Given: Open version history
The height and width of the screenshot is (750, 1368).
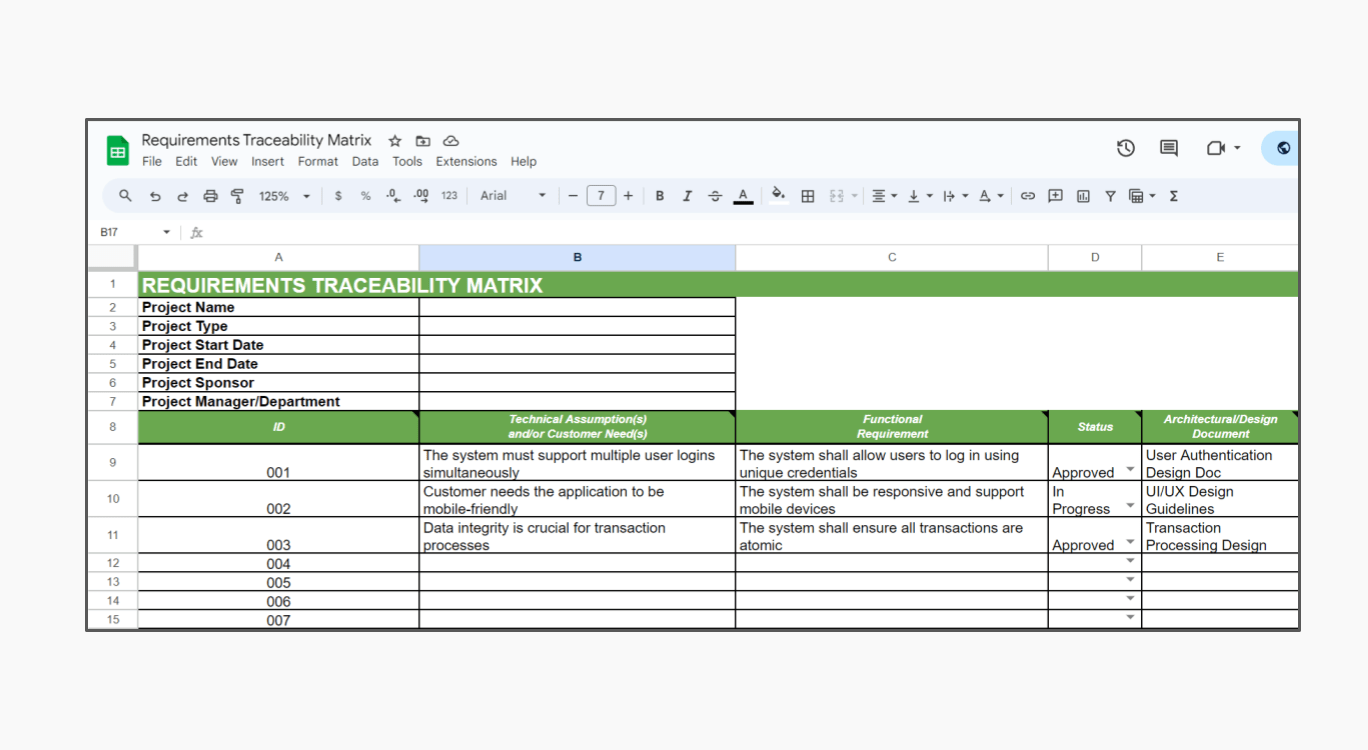Looking at the screenshot, I should point(1125,147).
